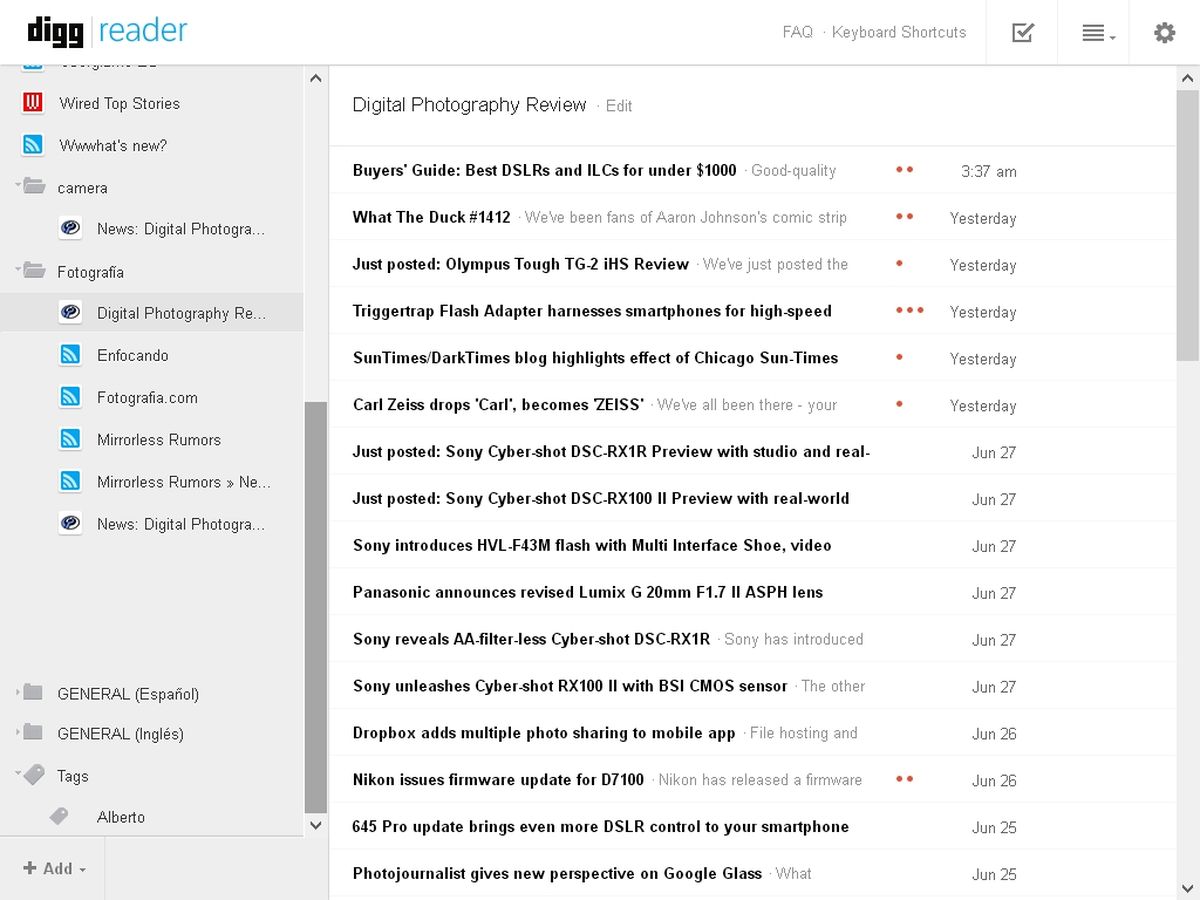The image size is (1200, 900).
Task: Click the mark-all-as-read checkmark icon
Action: tap(1021, 31)
